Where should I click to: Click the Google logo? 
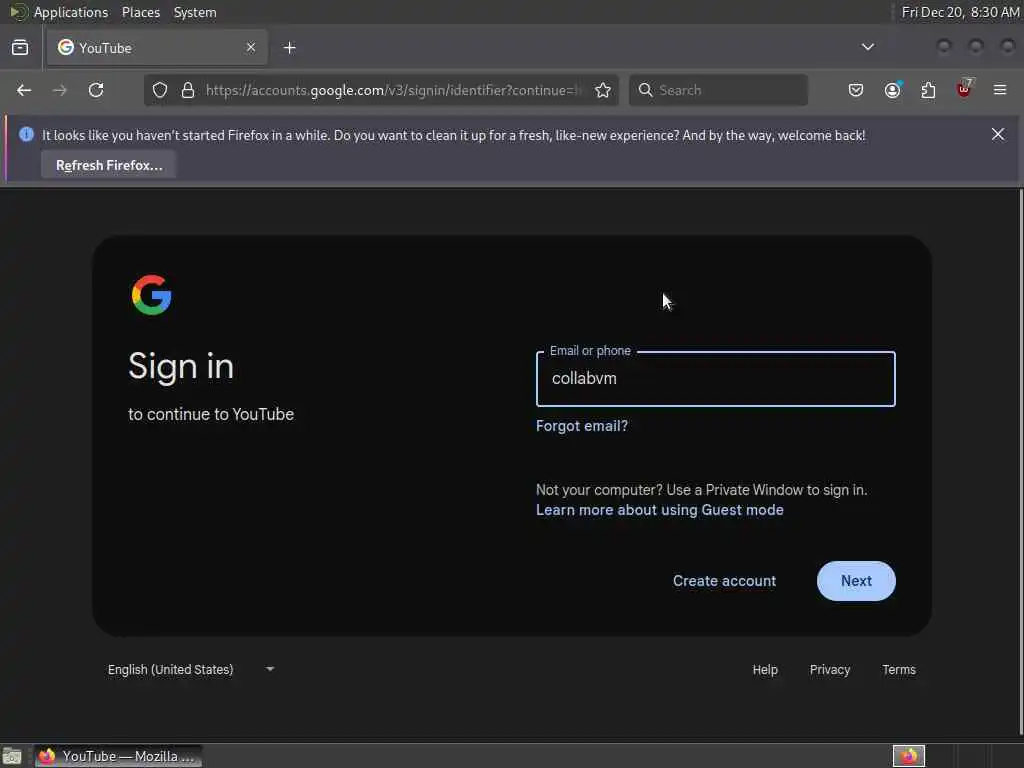point(152,295)
